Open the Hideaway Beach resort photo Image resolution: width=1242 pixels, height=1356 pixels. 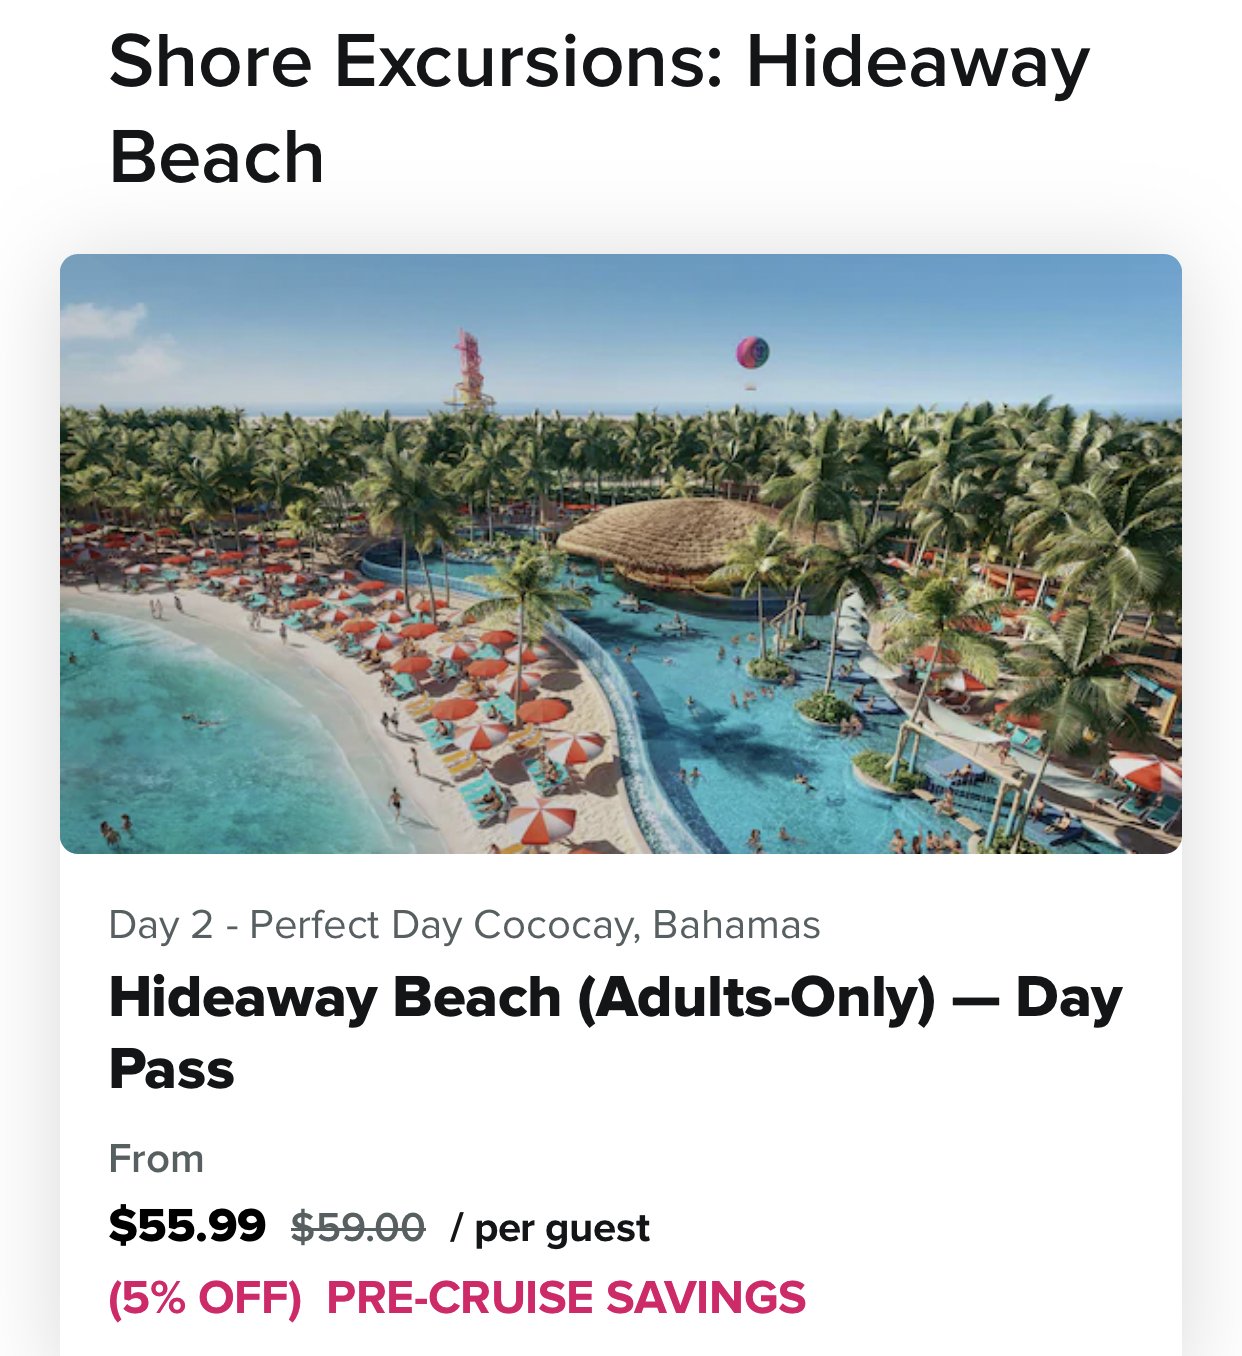click(621, 553)
